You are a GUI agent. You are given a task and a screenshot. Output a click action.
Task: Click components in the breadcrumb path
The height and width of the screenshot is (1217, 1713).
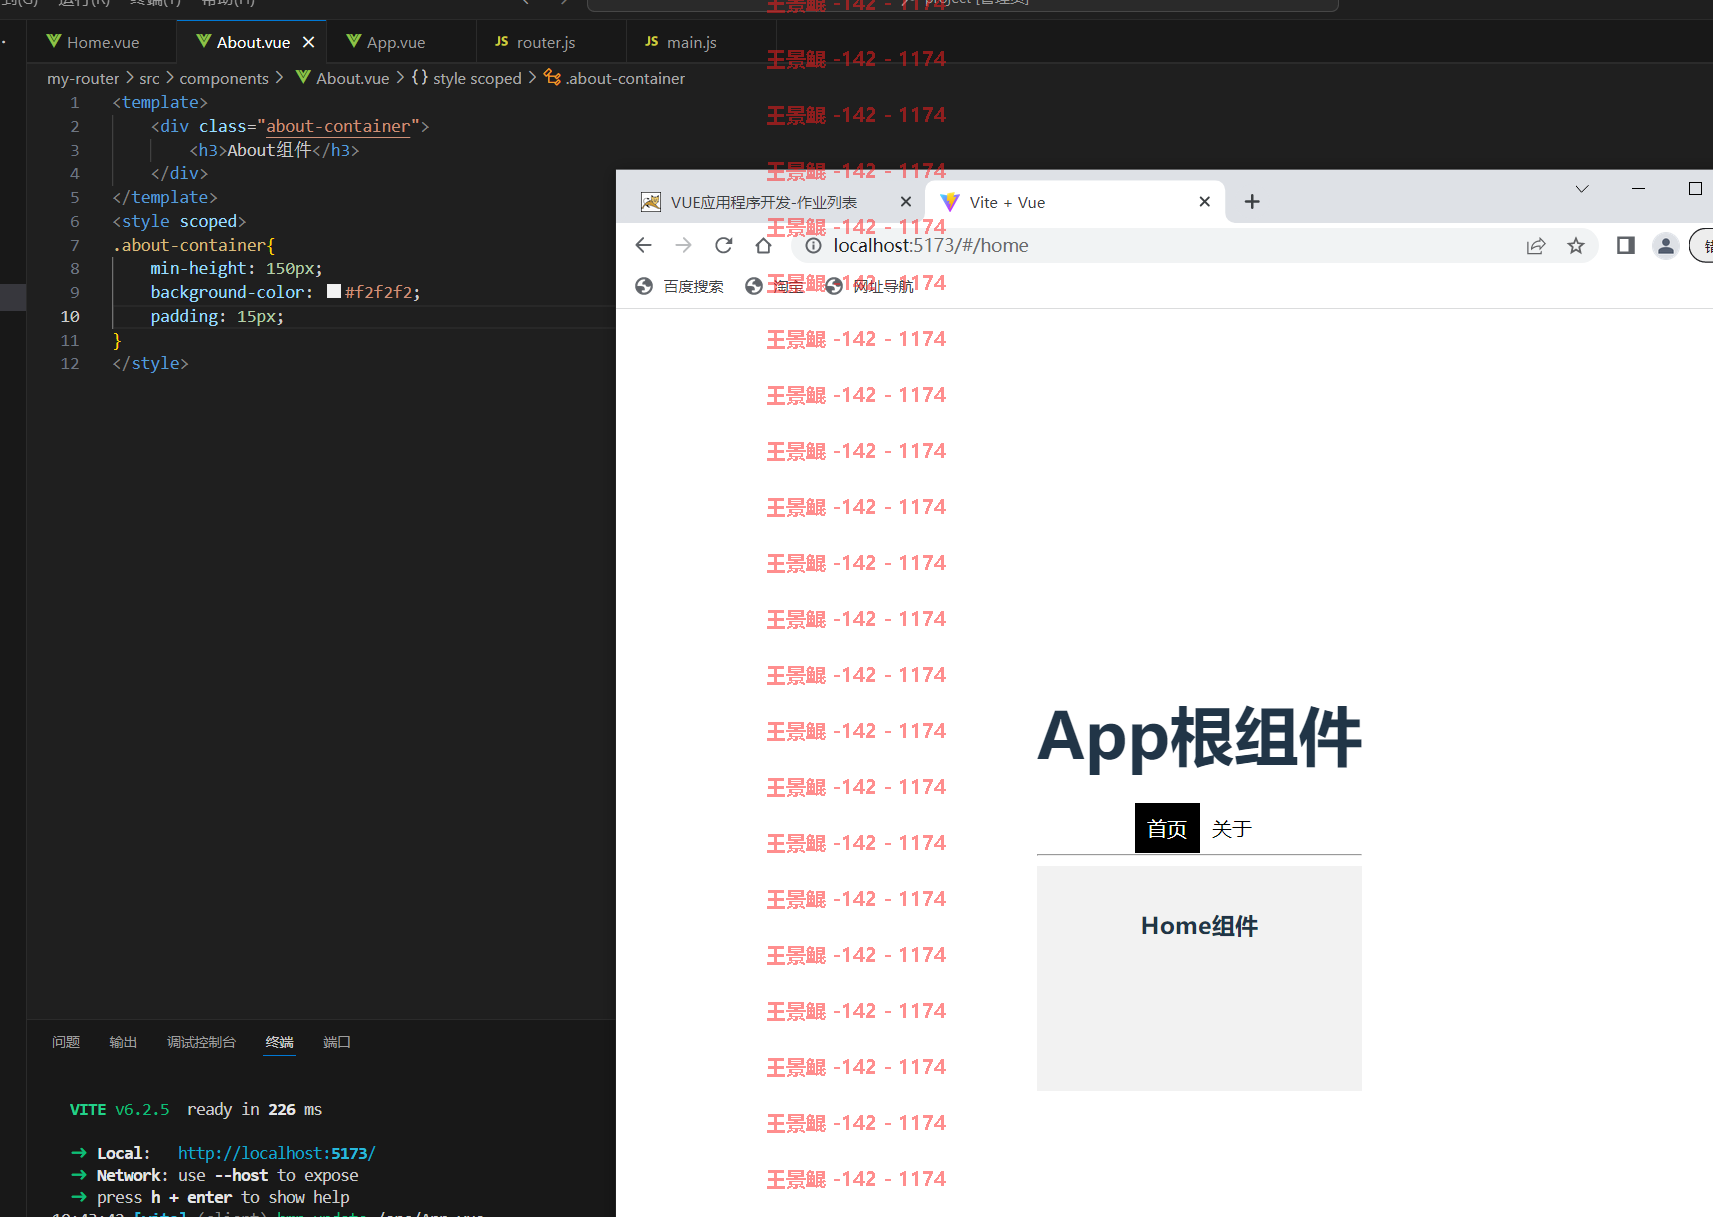pyautogui.click(x=224, y=78)
